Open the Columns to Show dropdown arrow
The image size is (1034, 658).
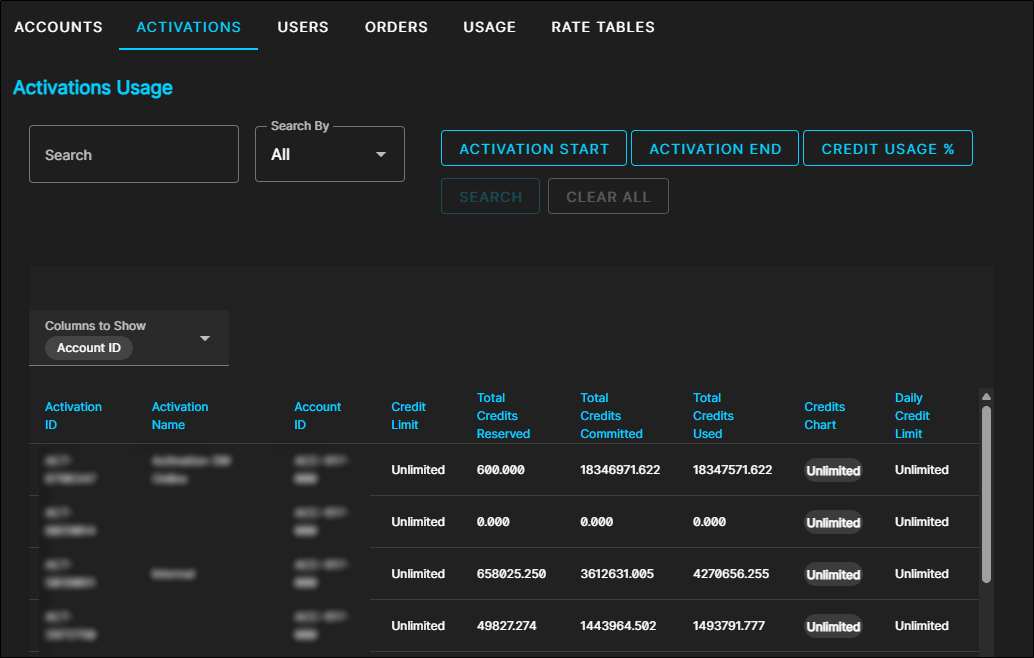(x=205, y=339)
